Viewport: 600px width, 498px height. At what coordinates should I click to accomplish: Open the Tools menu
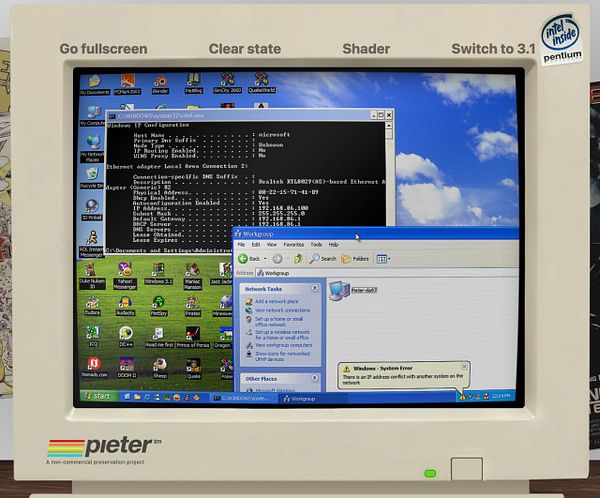316,245
